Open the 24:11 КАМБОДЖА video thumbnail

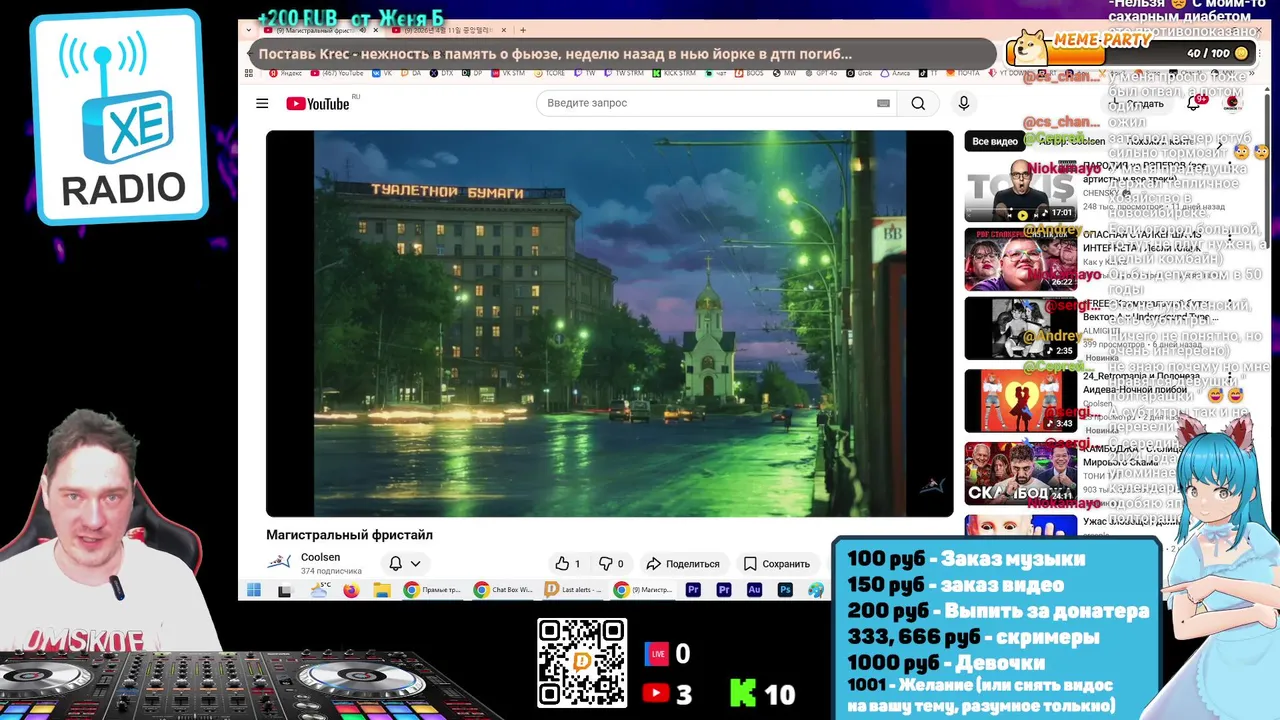tap(1020, 472)
